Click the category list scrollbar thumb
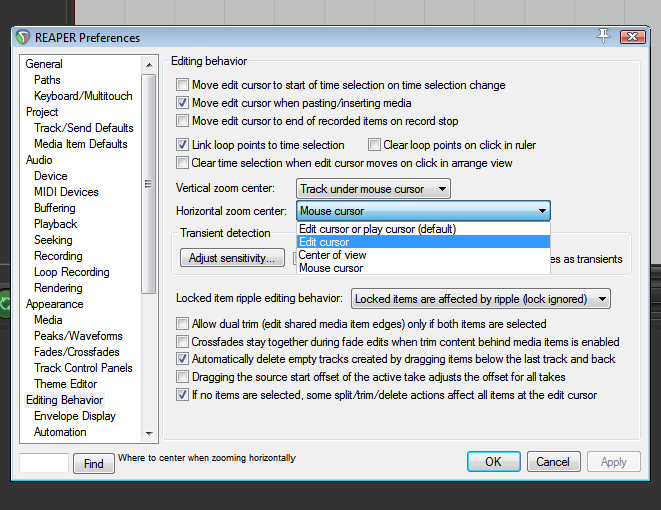 pos(148,184)
